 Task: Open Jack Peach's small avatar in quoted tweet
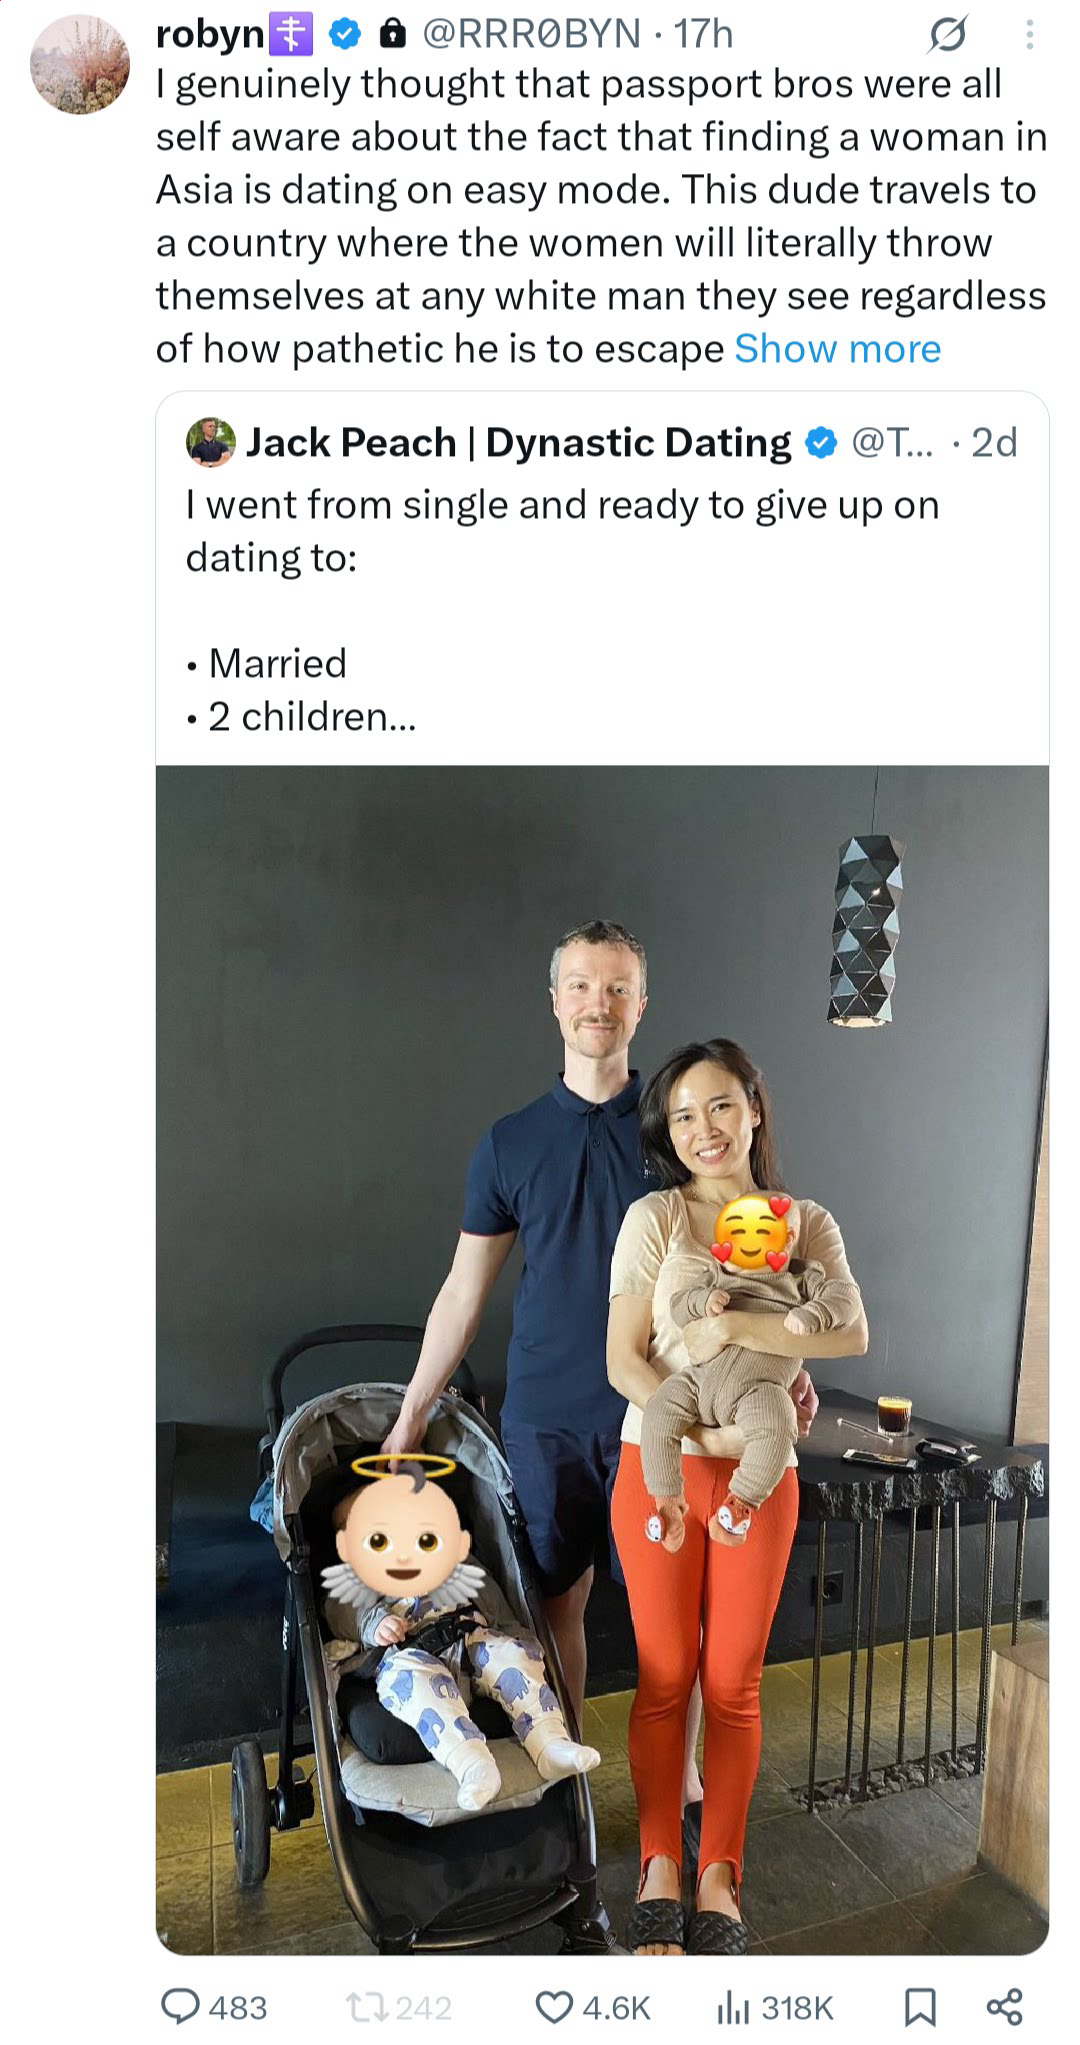211,442
